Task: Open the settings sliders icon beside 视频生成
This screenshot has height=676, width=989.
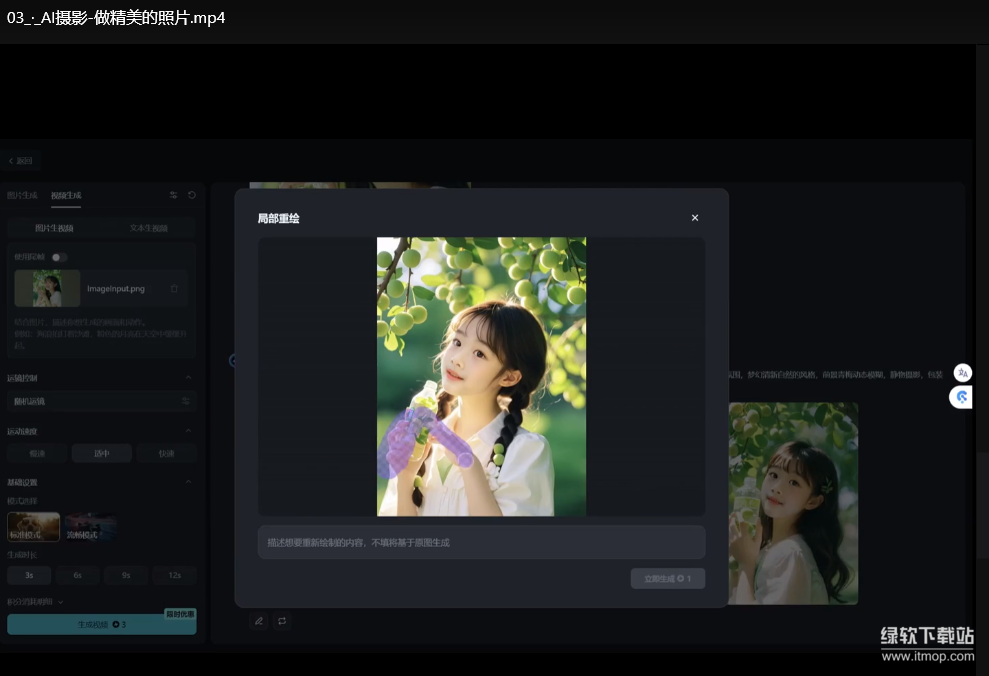Action: pyautogui.click(x=173, y=195)
